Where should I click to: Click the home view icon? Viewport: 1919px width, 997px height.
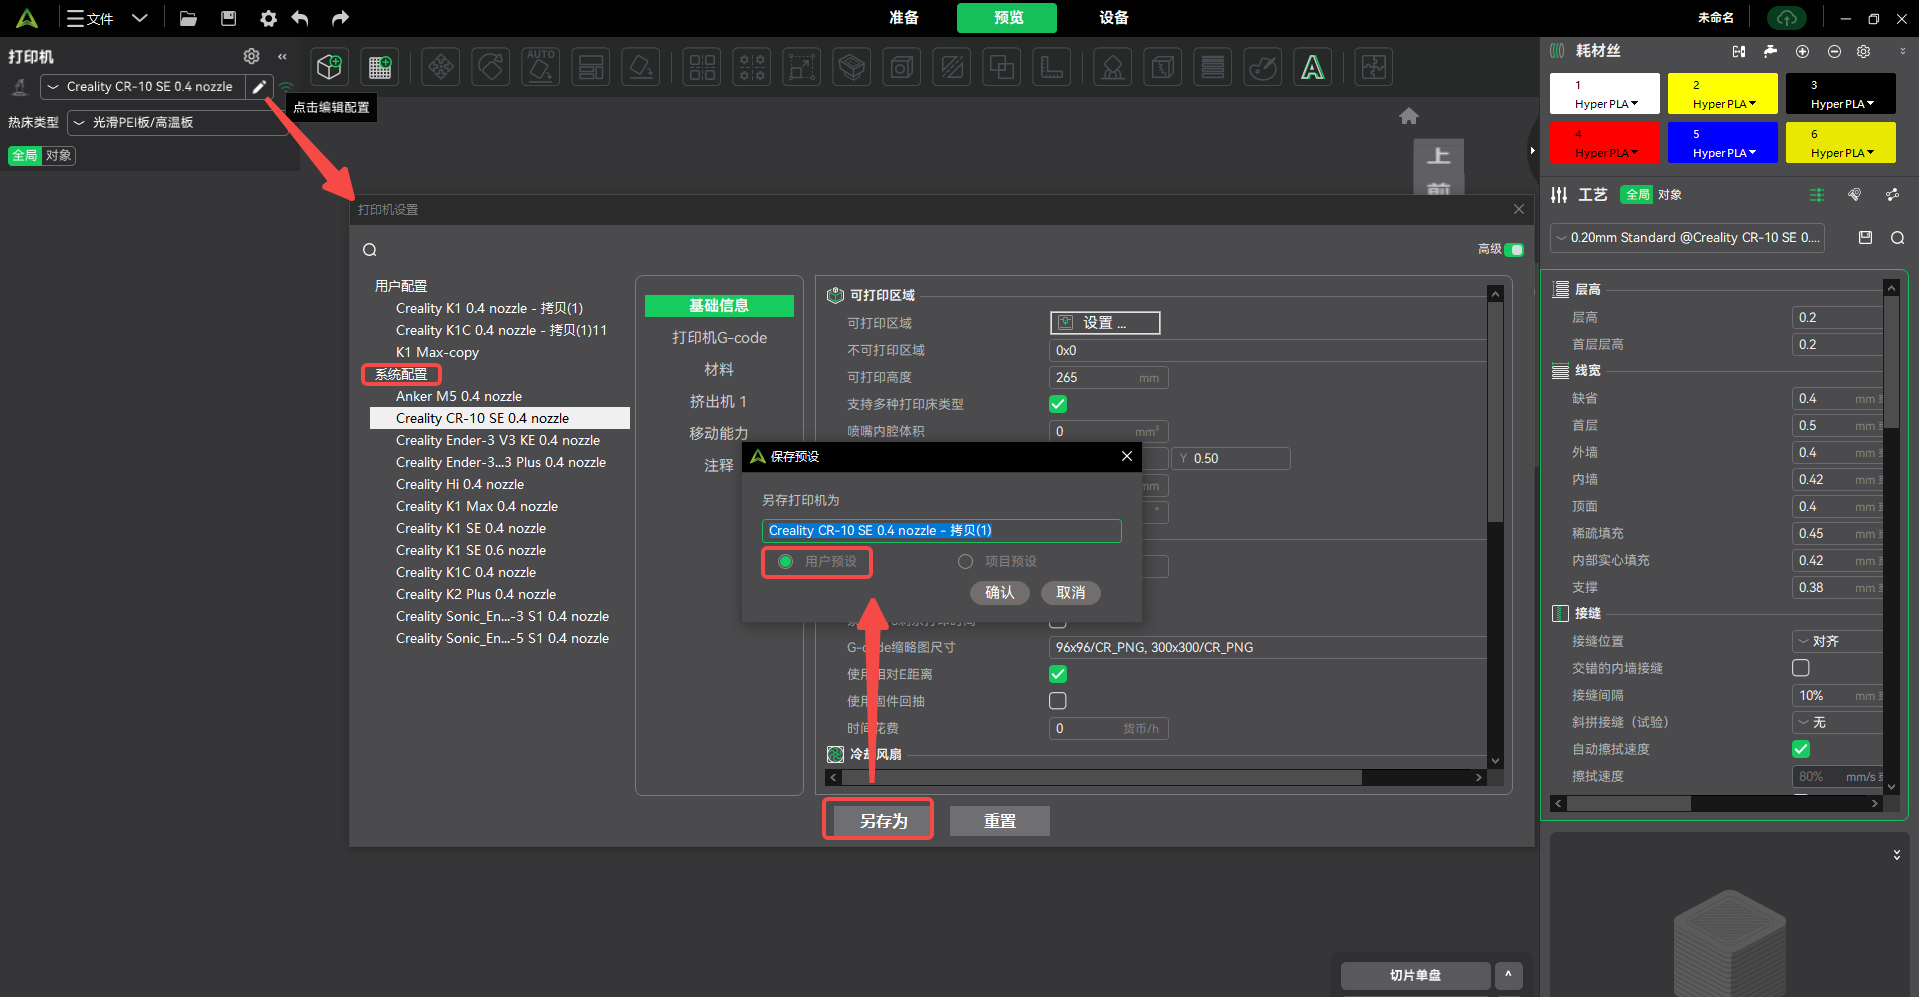pos(1409,116)
